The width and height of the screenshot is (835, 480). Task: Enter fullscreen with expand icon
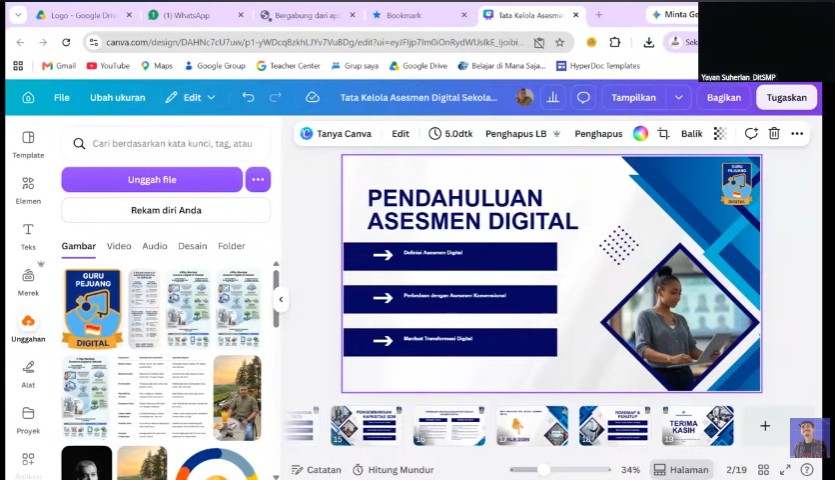pyautogui.click(x=785, y=470)
